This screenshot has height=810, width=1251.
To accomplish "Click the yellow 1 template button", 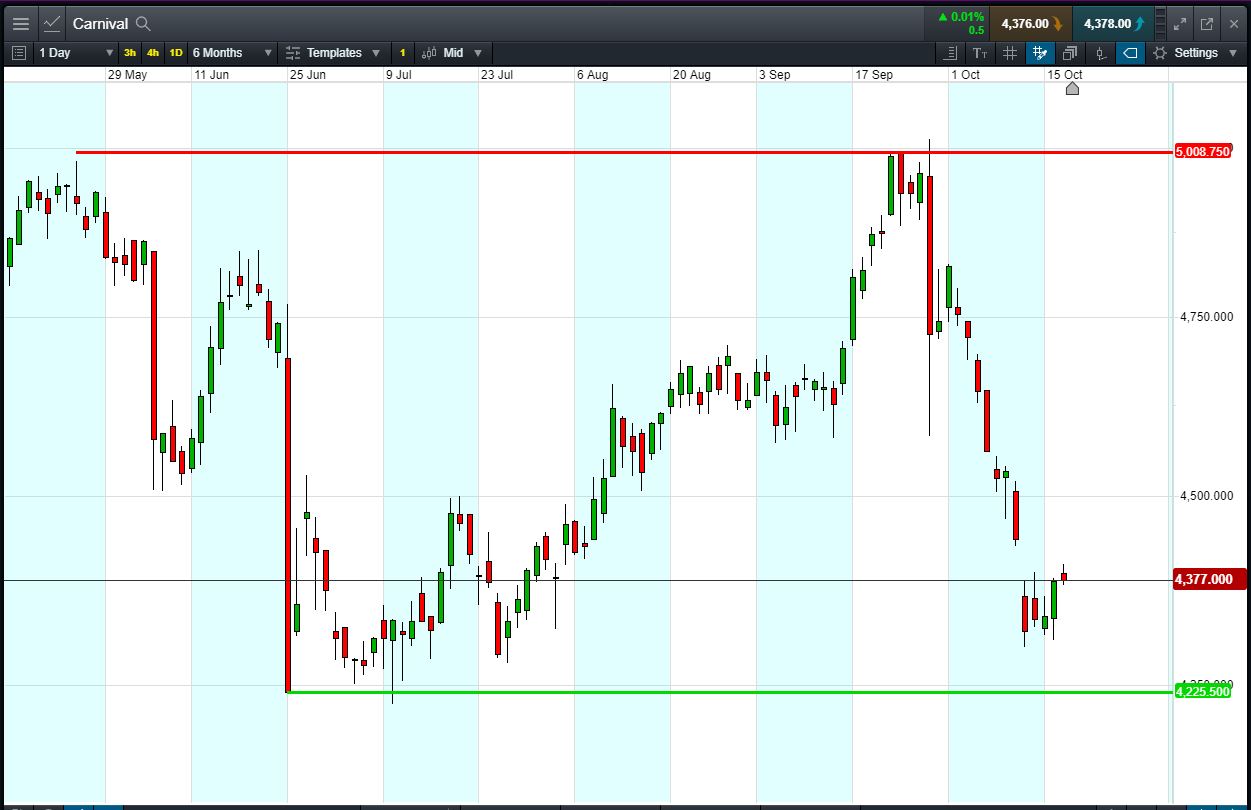I will (x=403, y=53).
